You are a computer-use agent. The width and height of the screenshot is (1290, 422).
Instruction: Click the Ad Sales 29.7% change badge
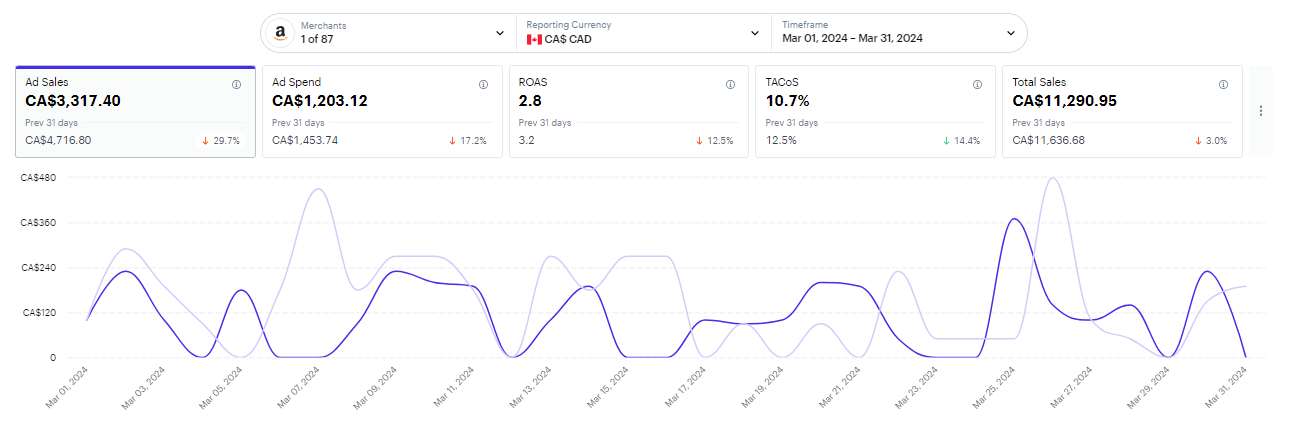[x=221, y=140]
